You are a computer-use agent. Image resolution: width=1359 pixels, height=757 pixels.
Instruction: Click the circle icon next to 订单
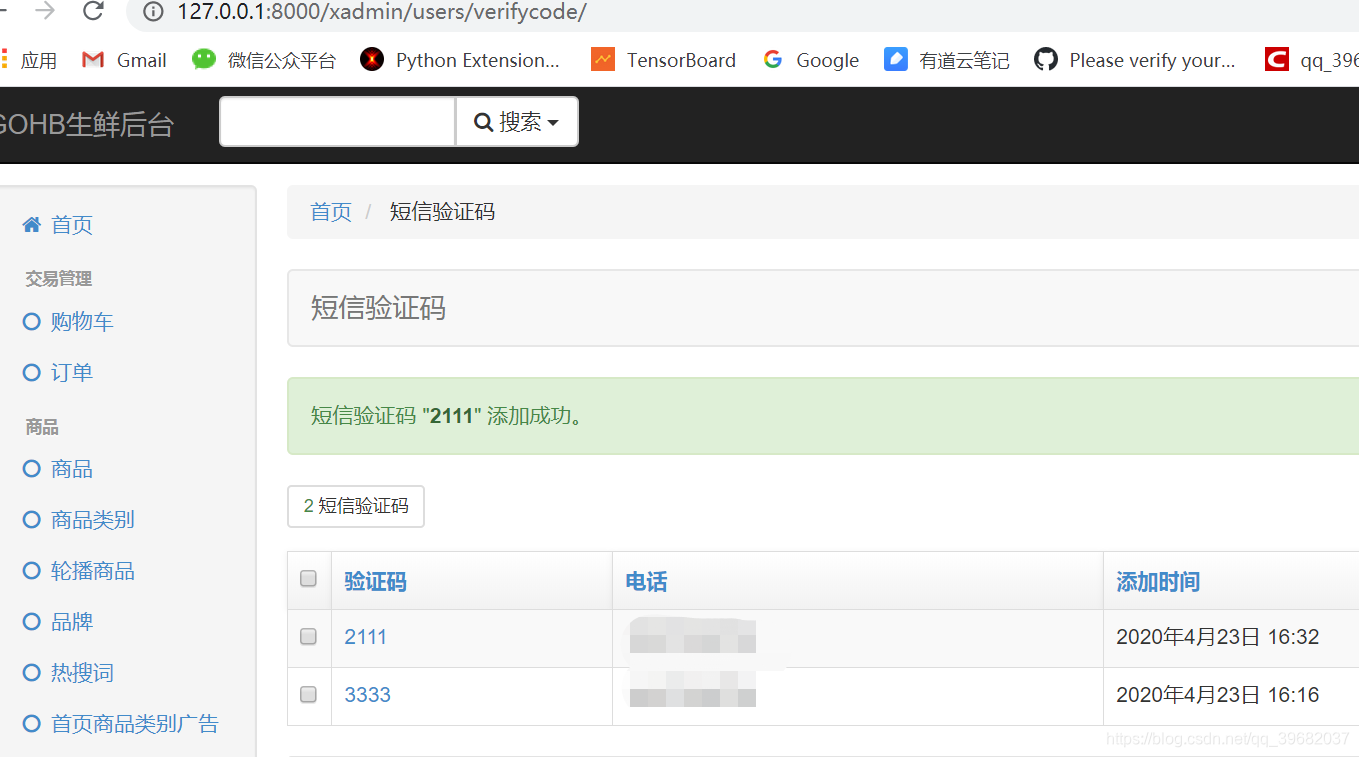32,372
